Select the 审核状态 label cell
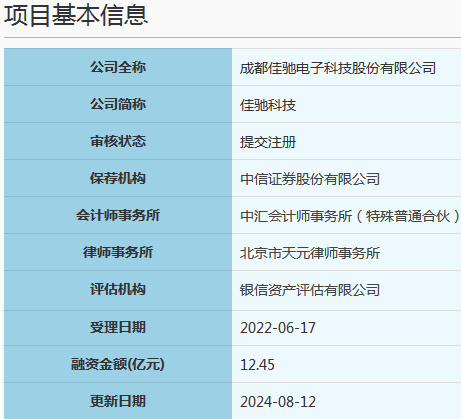The image size is (461, 419). coord(118,141)
